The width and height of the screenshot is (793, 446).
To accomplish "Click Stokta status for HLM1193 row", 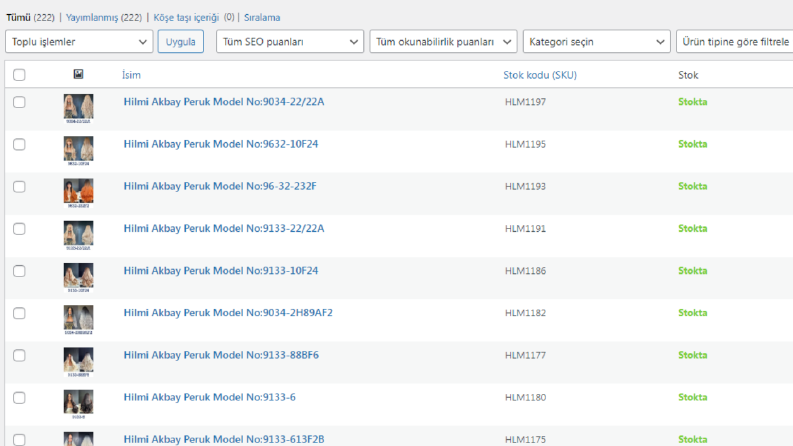I will (692, 186).
